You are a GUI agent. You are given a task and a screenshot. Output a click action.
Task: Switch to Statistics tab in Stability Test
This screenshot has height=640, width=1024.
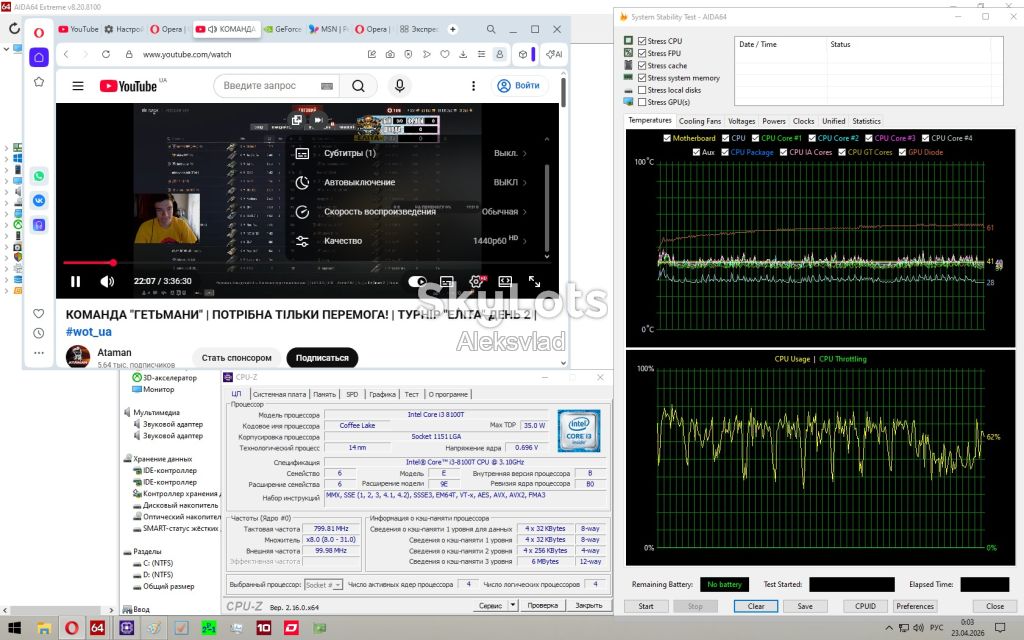click(867, 121)
